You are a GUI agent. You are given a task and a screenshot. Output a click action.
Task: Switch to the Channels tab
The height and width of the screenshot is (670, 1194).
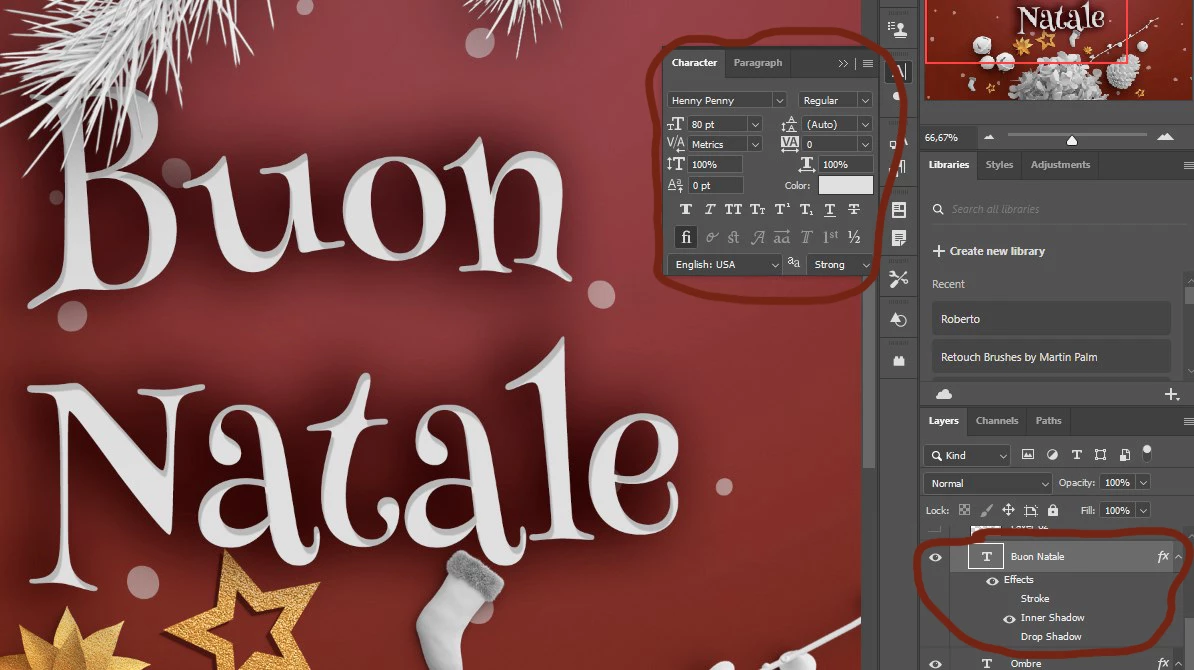tap(997, 420)
